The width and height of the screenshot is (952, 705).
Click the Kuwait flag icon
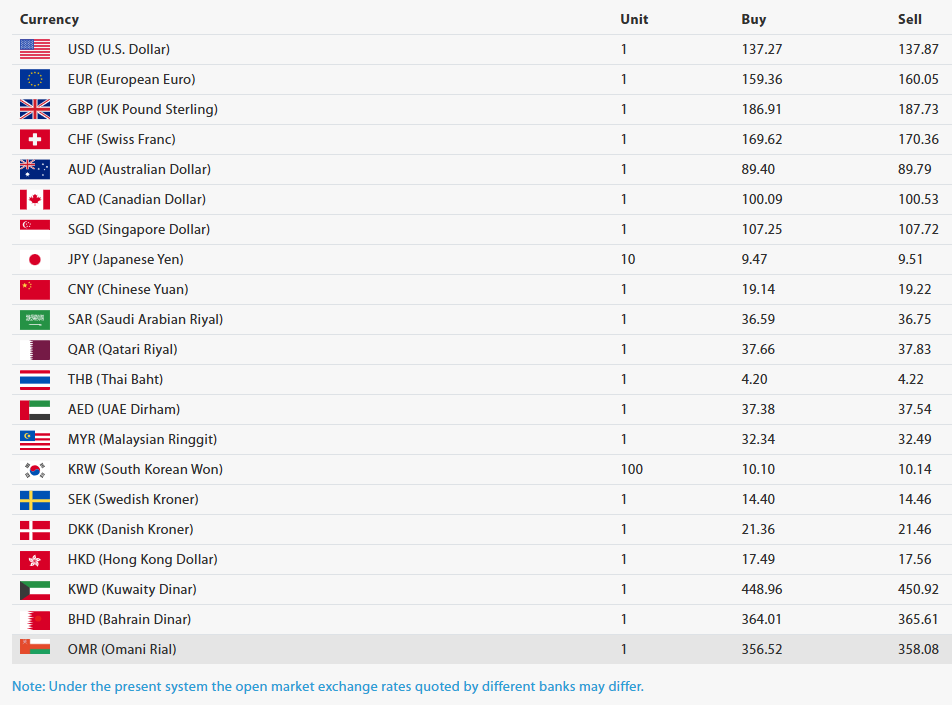click(x=35, y=589)
